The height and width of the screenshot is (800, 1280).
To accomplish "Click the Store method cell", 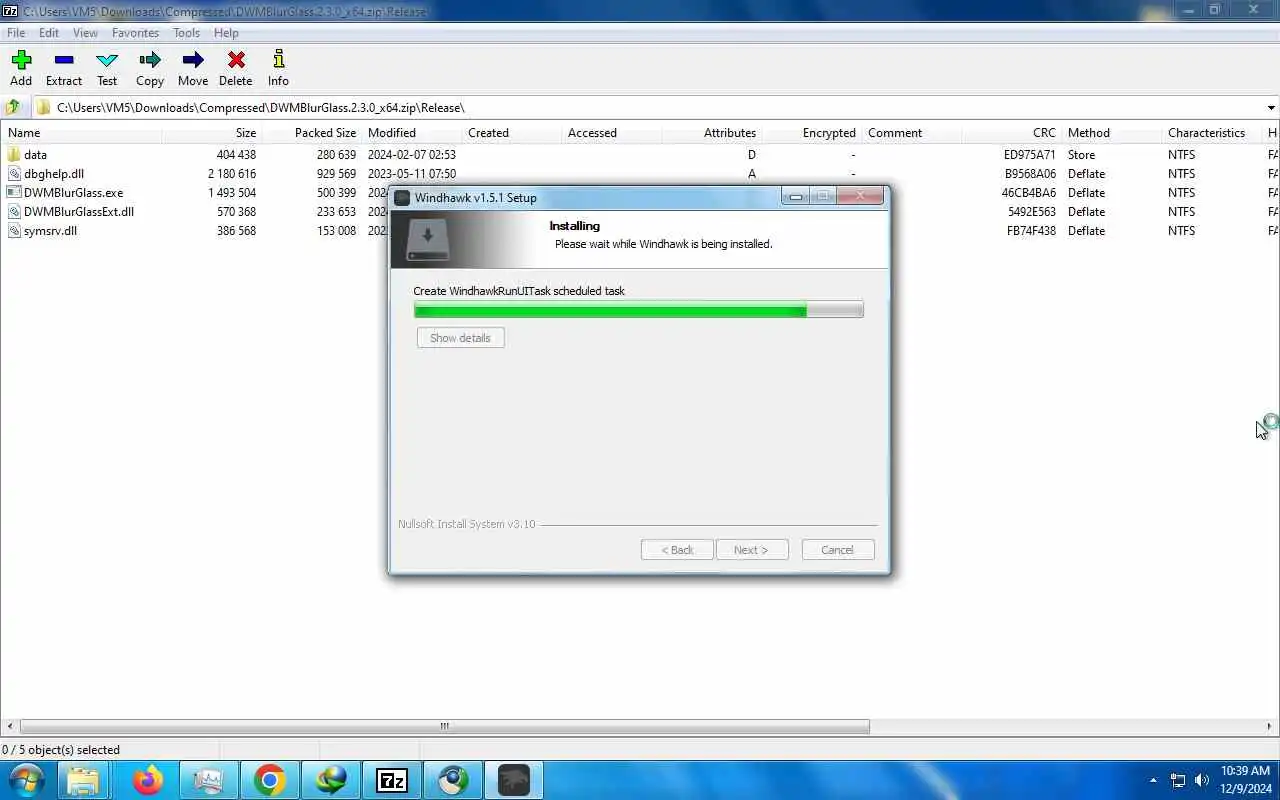I will [1081, 155].
